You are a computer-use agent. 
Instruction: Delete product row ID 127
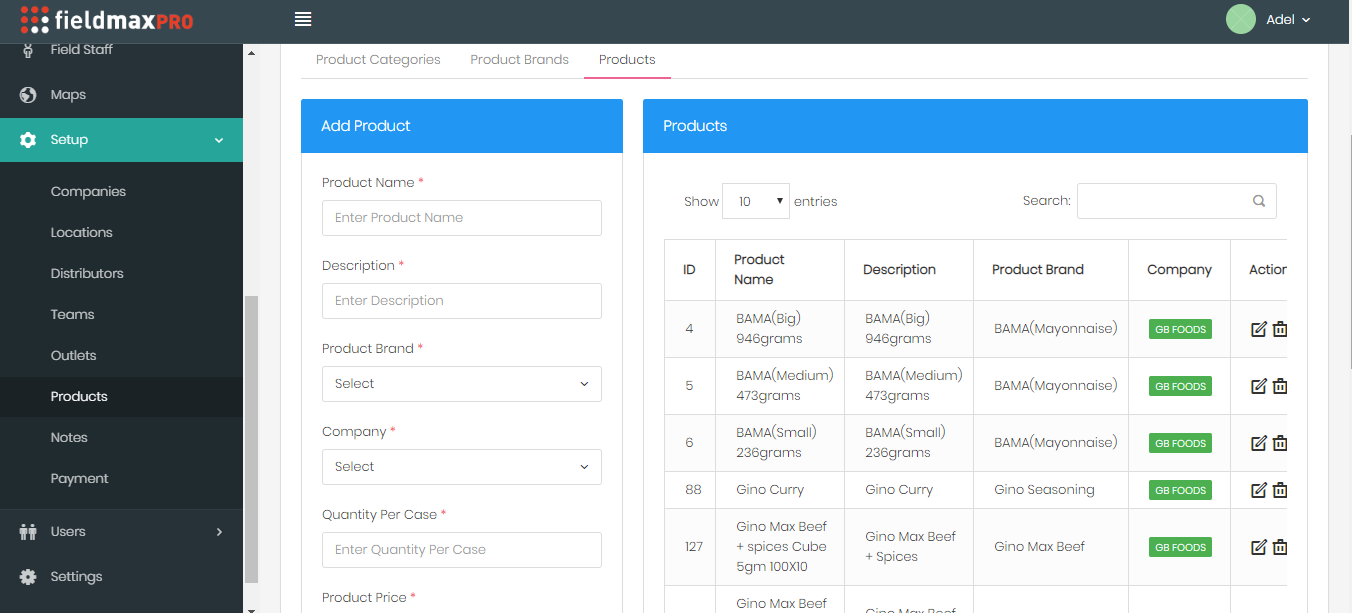[1279, 547]
